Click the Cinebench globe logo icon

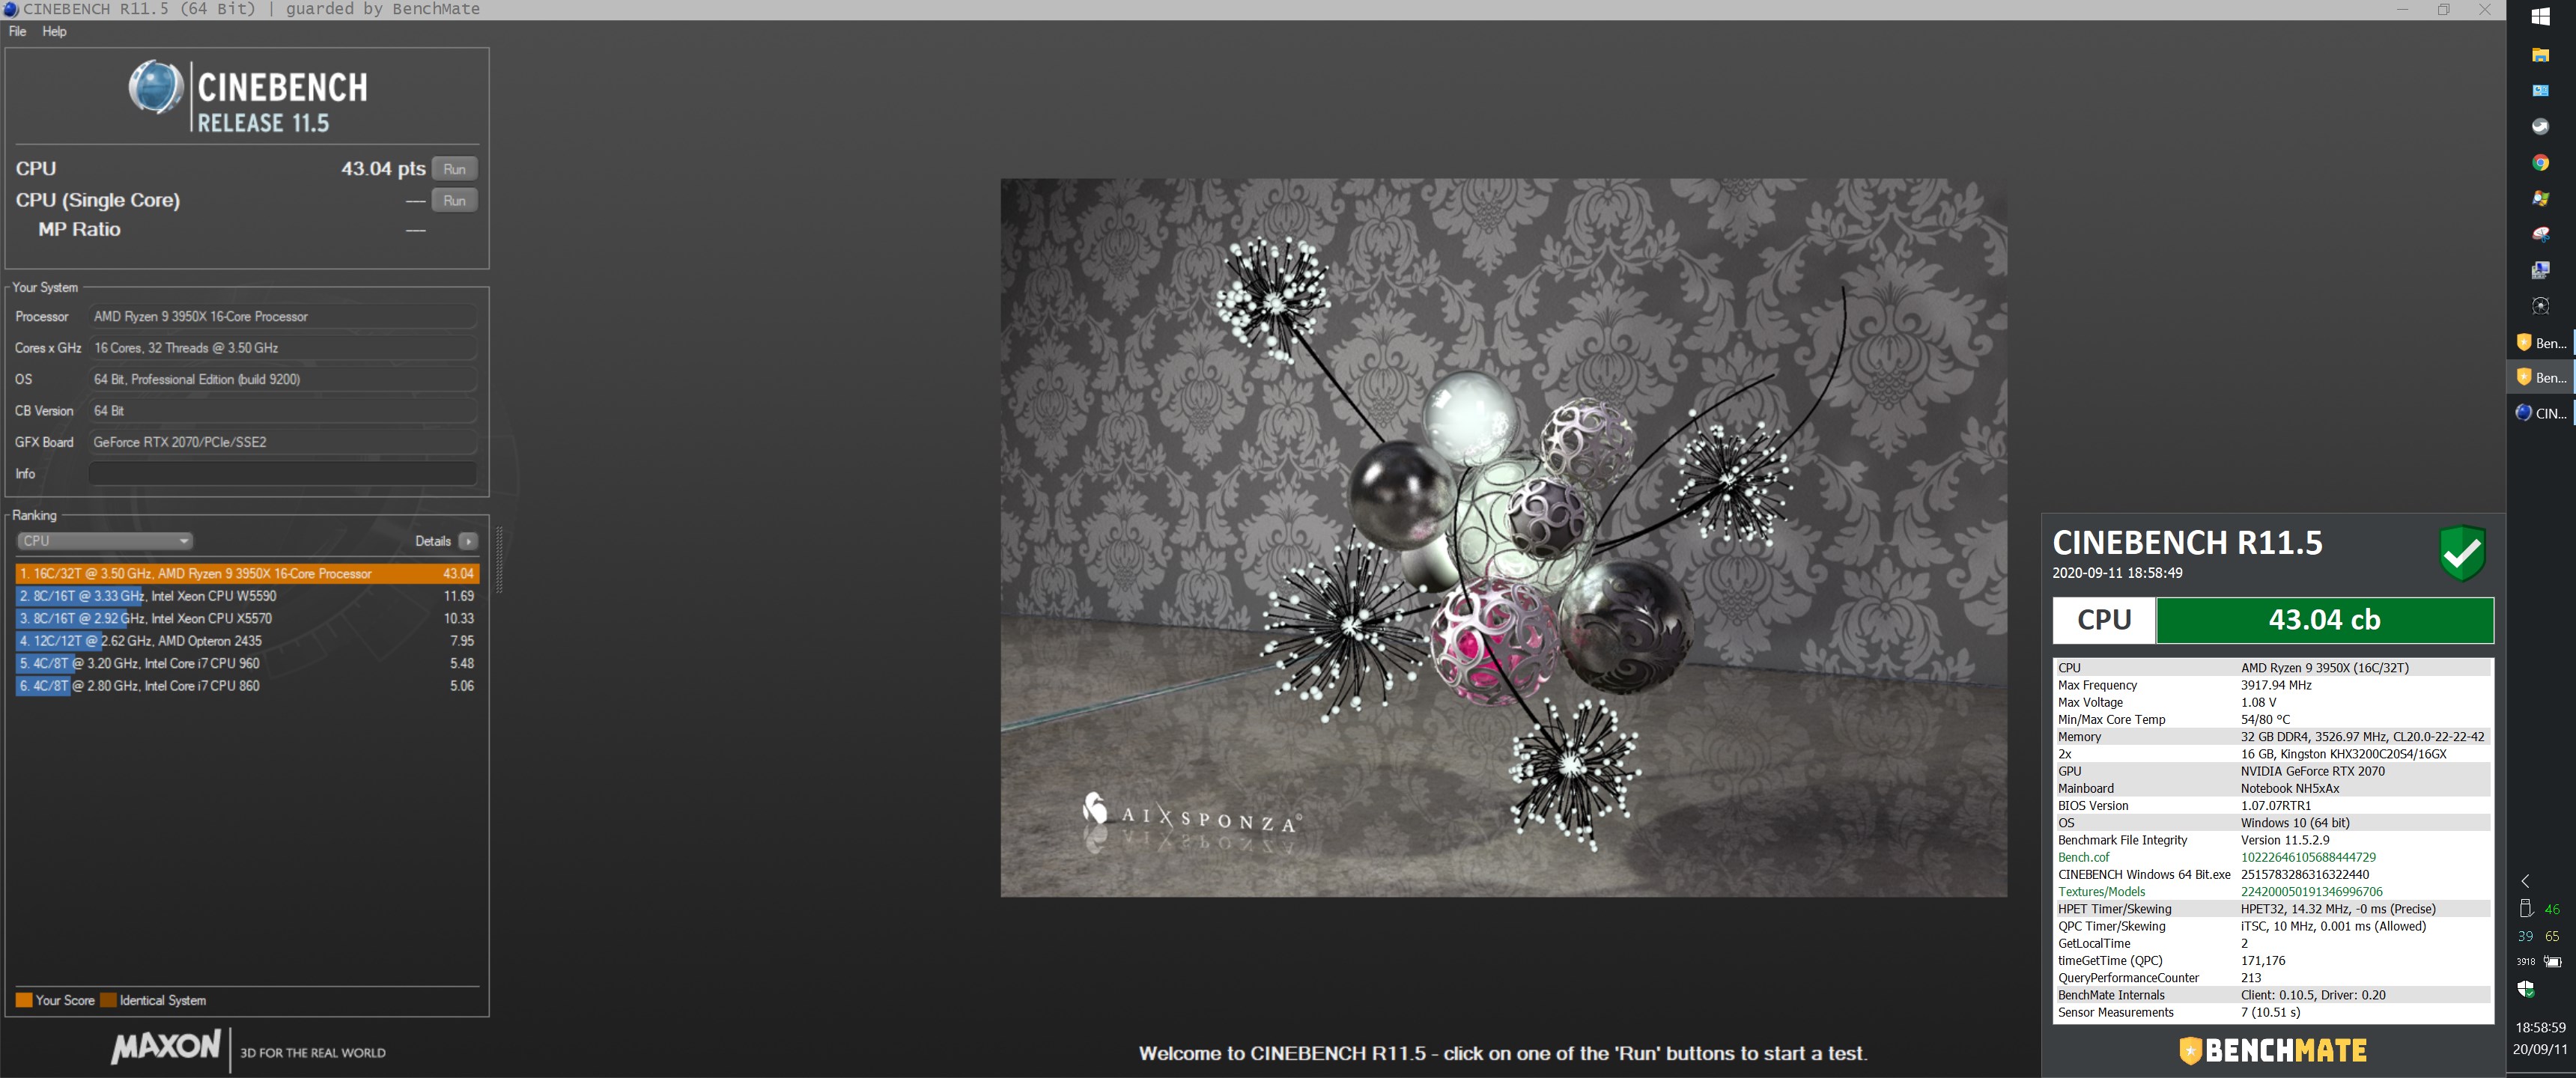pos(156,87)
